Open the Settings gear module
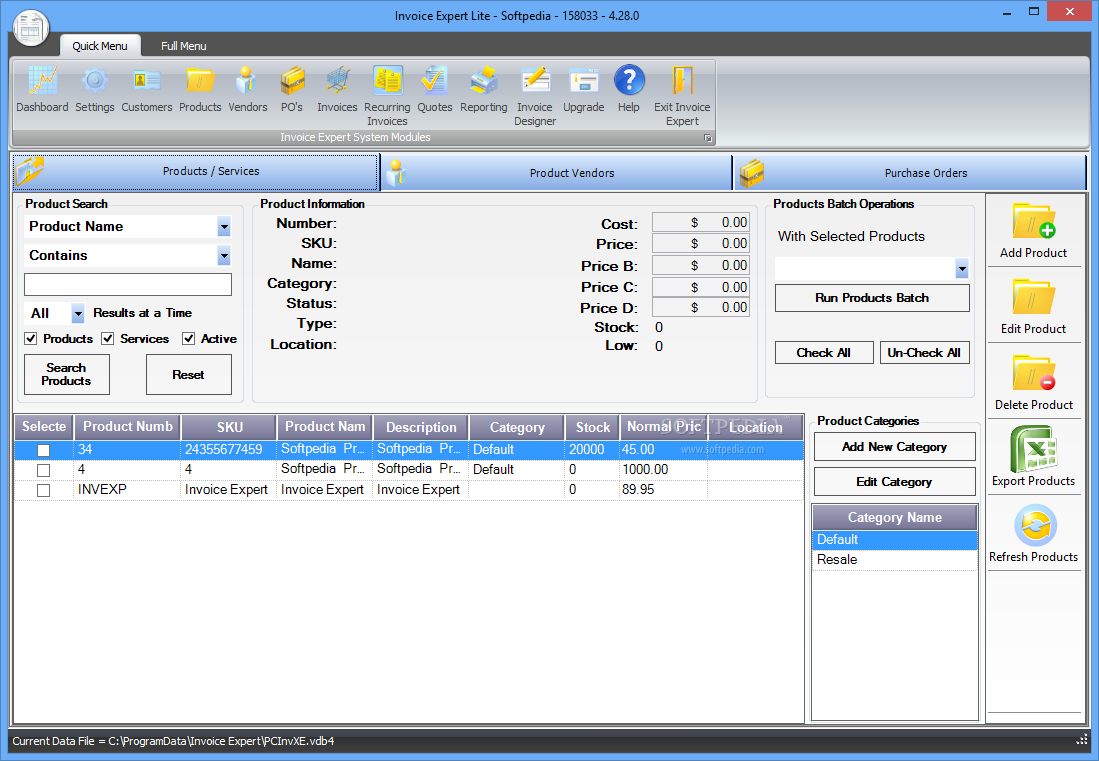1099x761 pixels. 95,89
